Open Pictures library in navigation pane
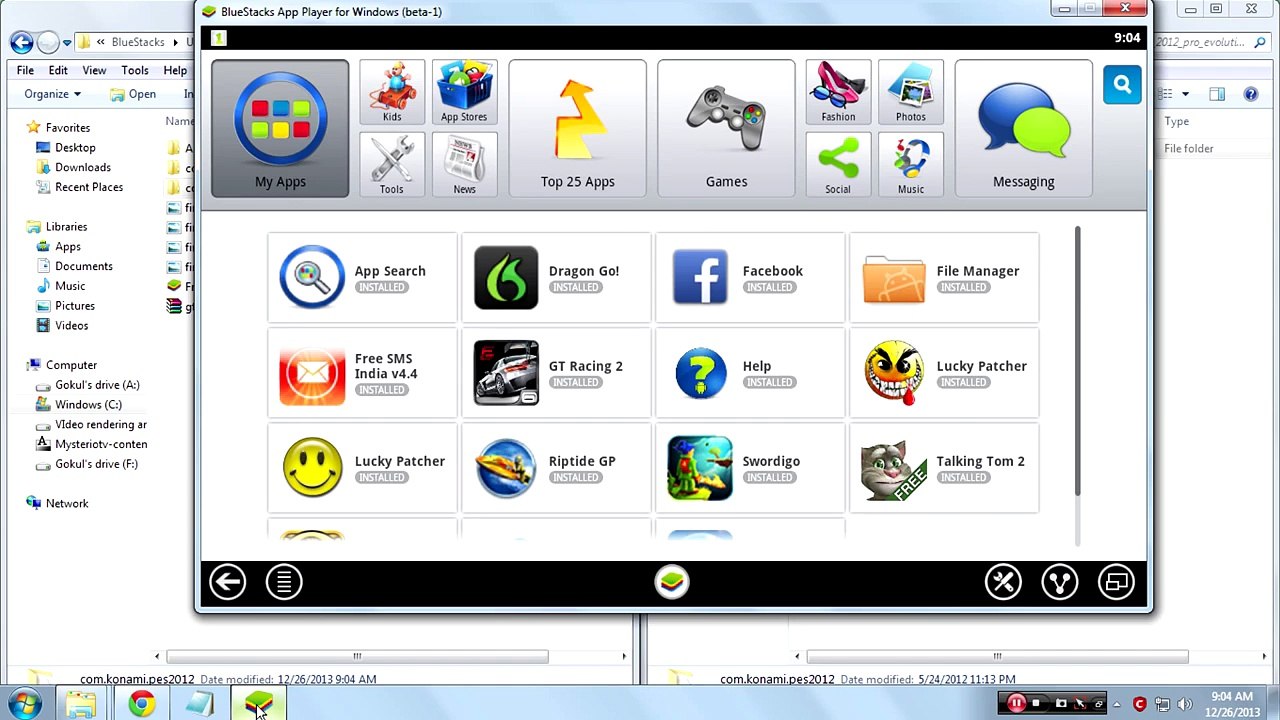This screenshot has height=720, width=1280. point(75,306)
